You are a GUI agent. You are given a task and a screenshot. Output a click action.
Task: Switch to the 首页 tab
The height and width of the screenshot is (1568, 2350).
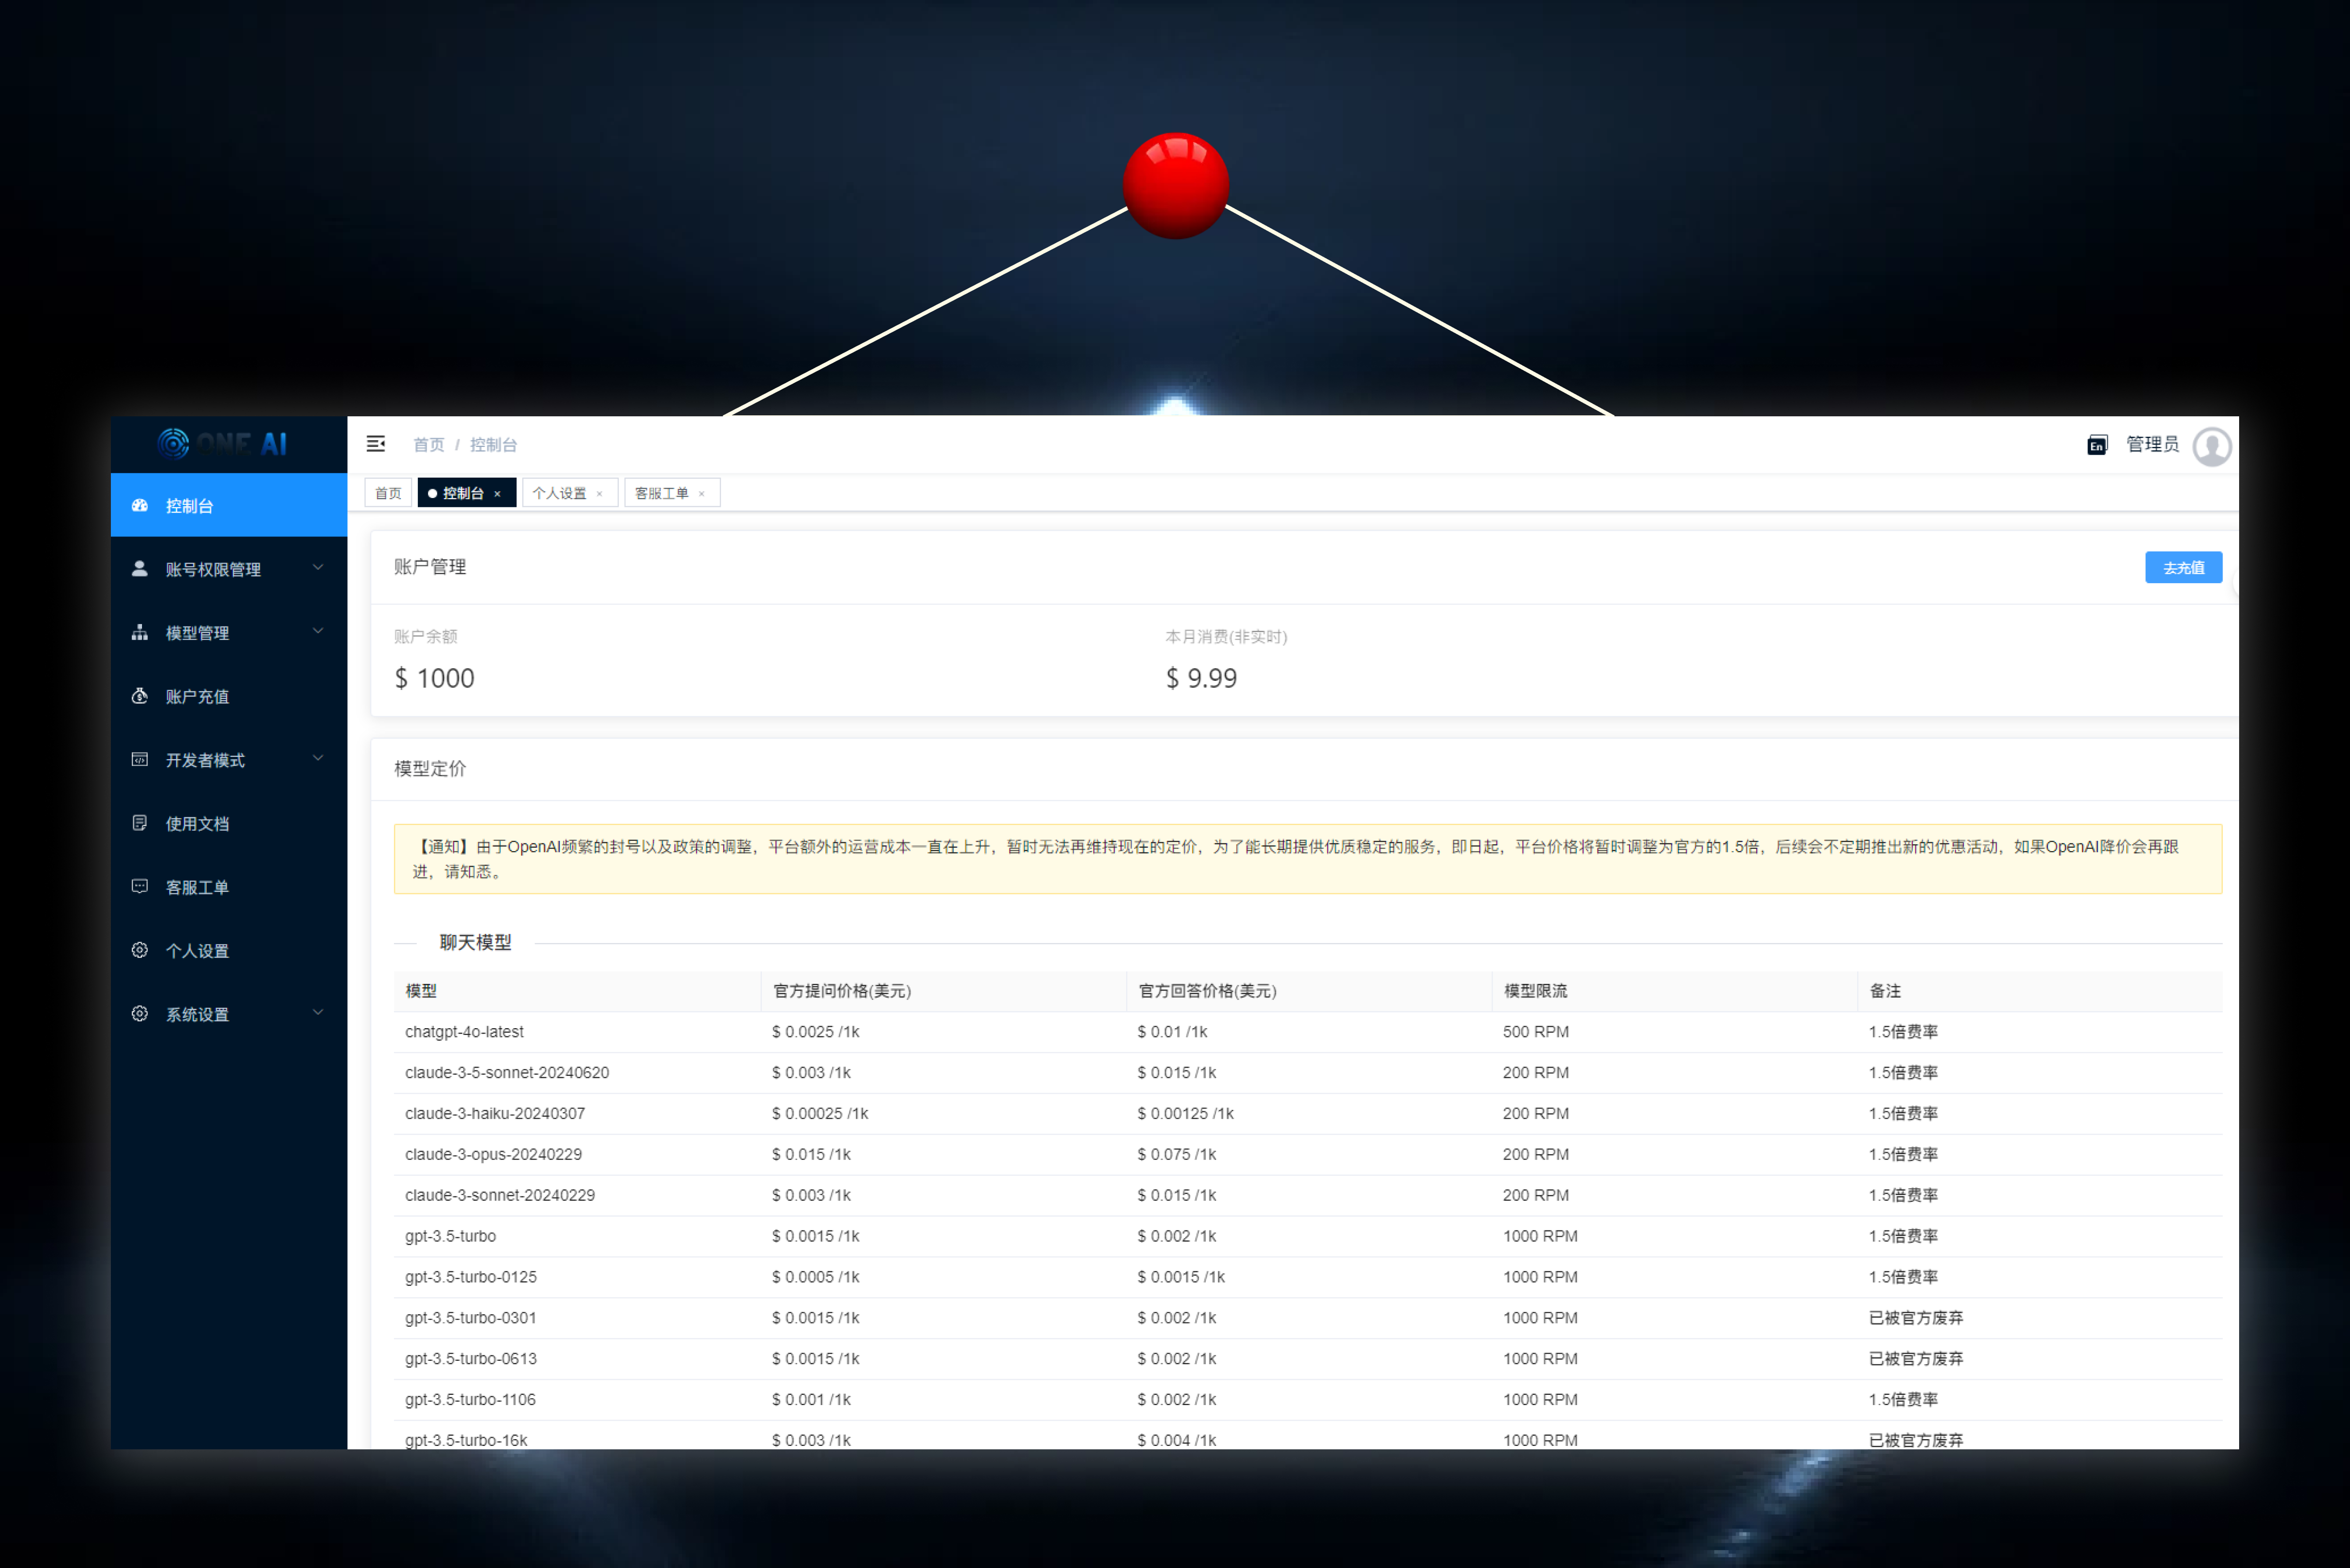388,493
